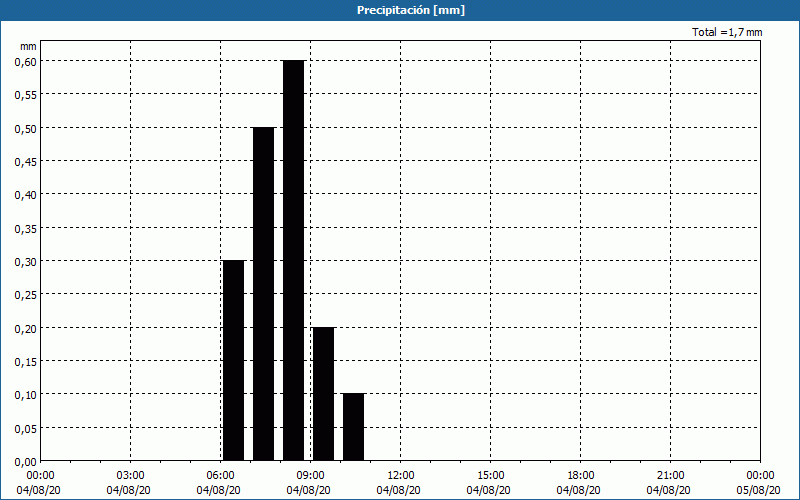The width and height of the screenshot is (800, 500).
Task: Click the 0,20 y-axis label
Action: (x=26, y=328)
